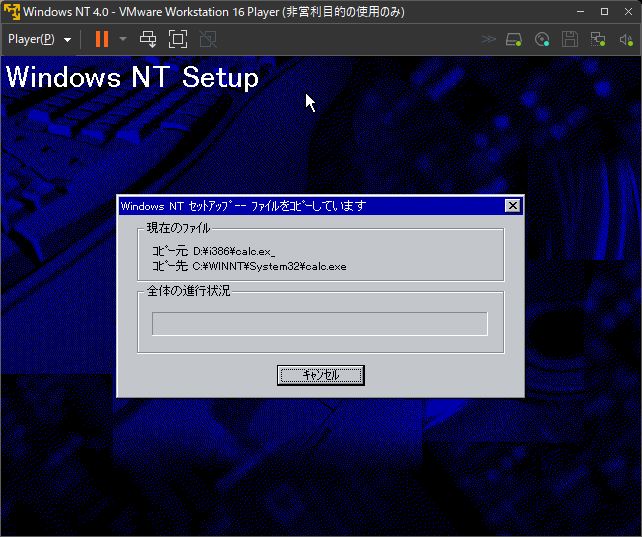Open the CD/DVD drive device icon

pyautogui.click(x=542, y=39)
